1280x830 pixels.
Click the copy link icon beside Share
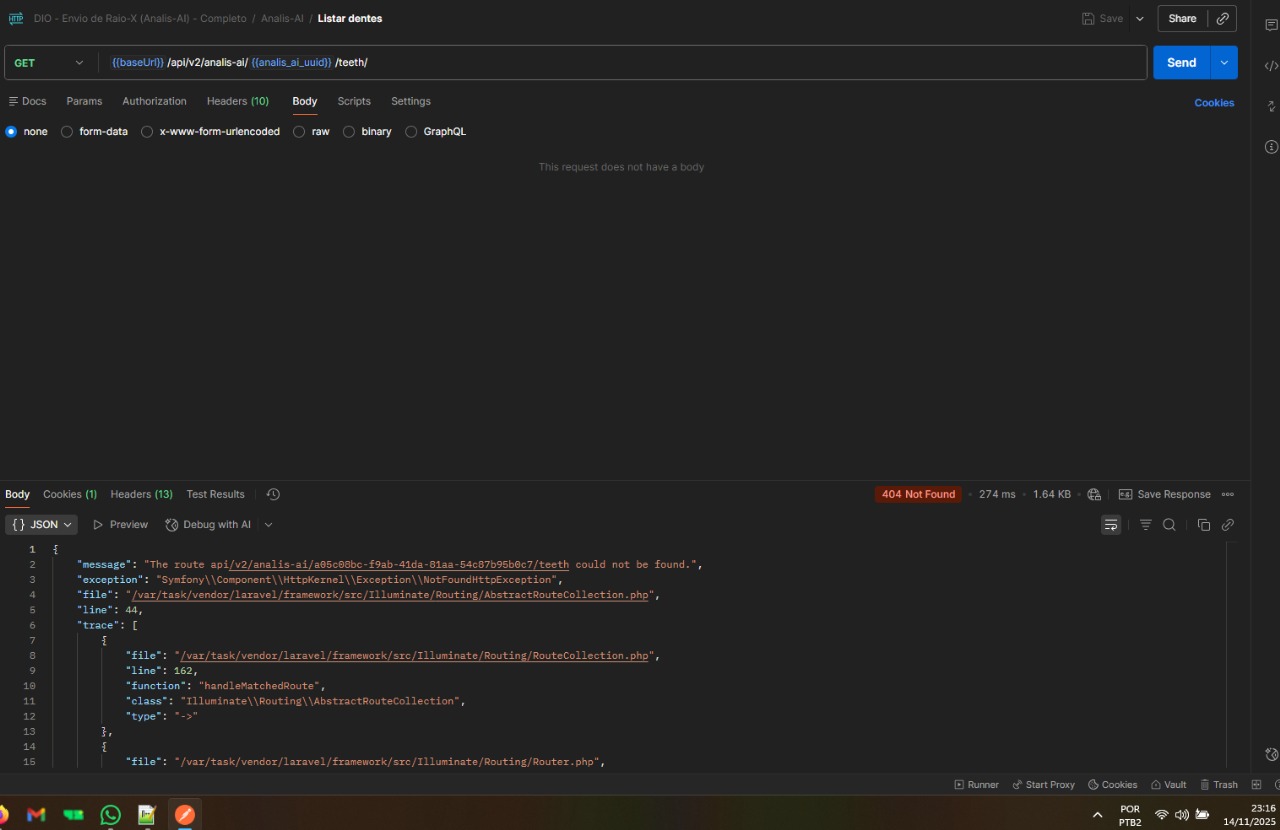1222,18
